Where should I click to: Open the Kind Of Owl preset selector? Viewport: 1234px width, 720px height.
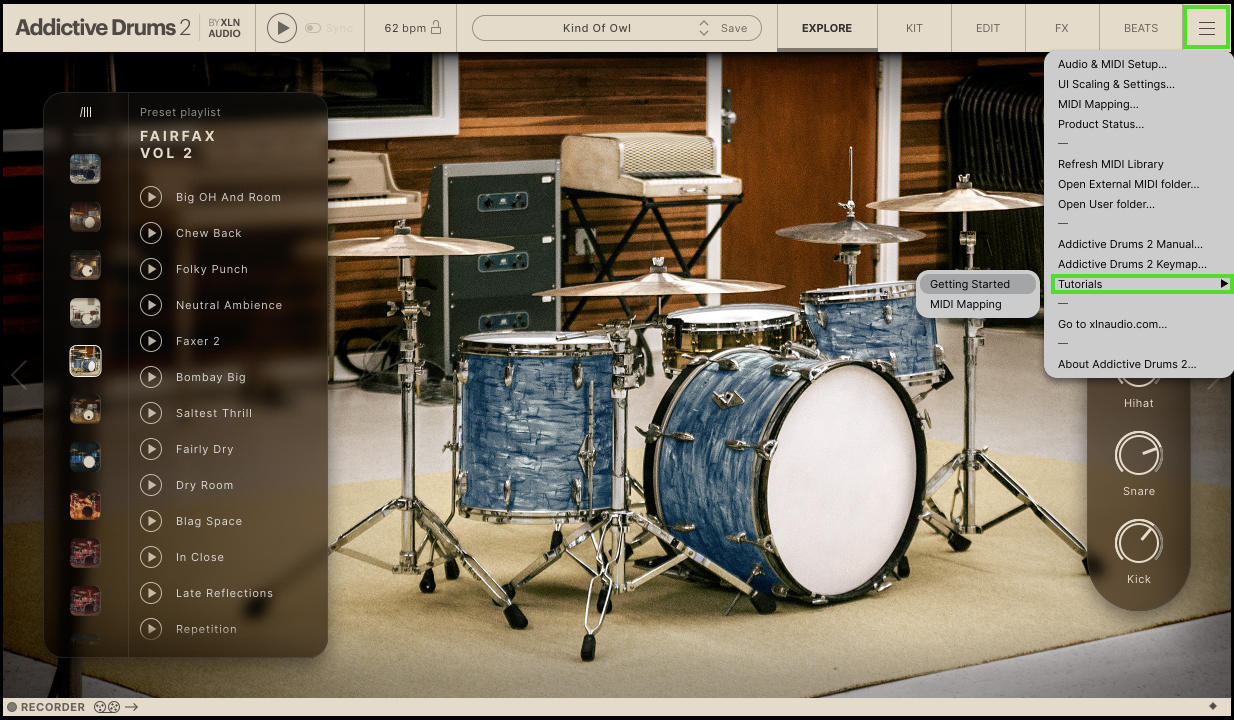(597, 28)
